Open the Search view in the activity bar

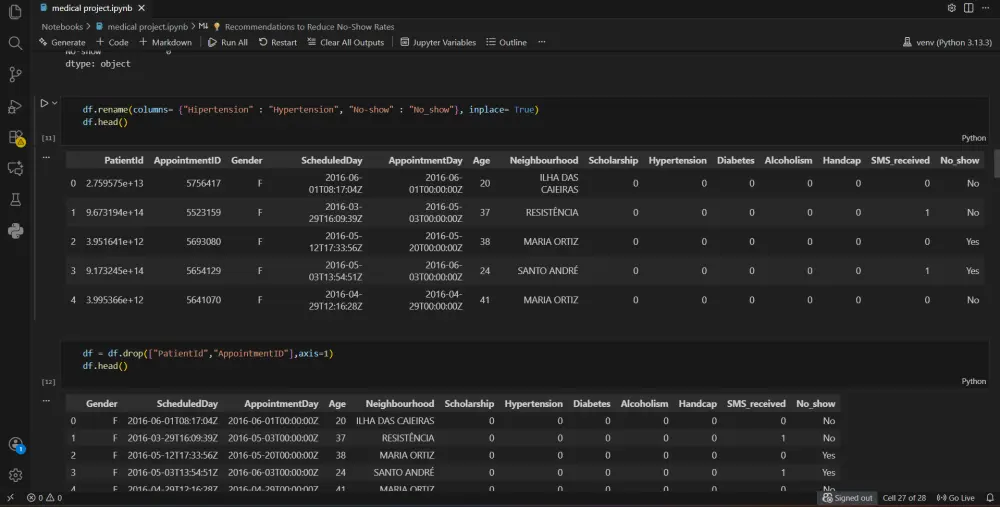15,43
